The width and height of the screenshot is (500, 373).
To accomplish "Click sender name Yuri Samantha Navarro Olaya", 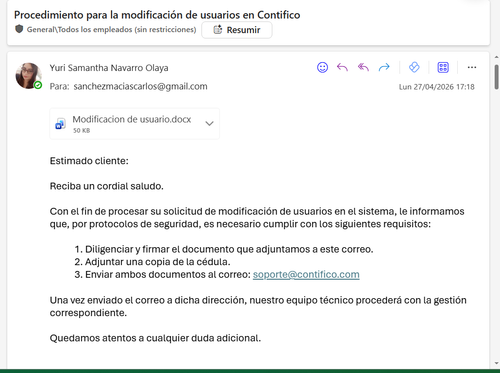I will pyautogui.click(x=109, y=68).
